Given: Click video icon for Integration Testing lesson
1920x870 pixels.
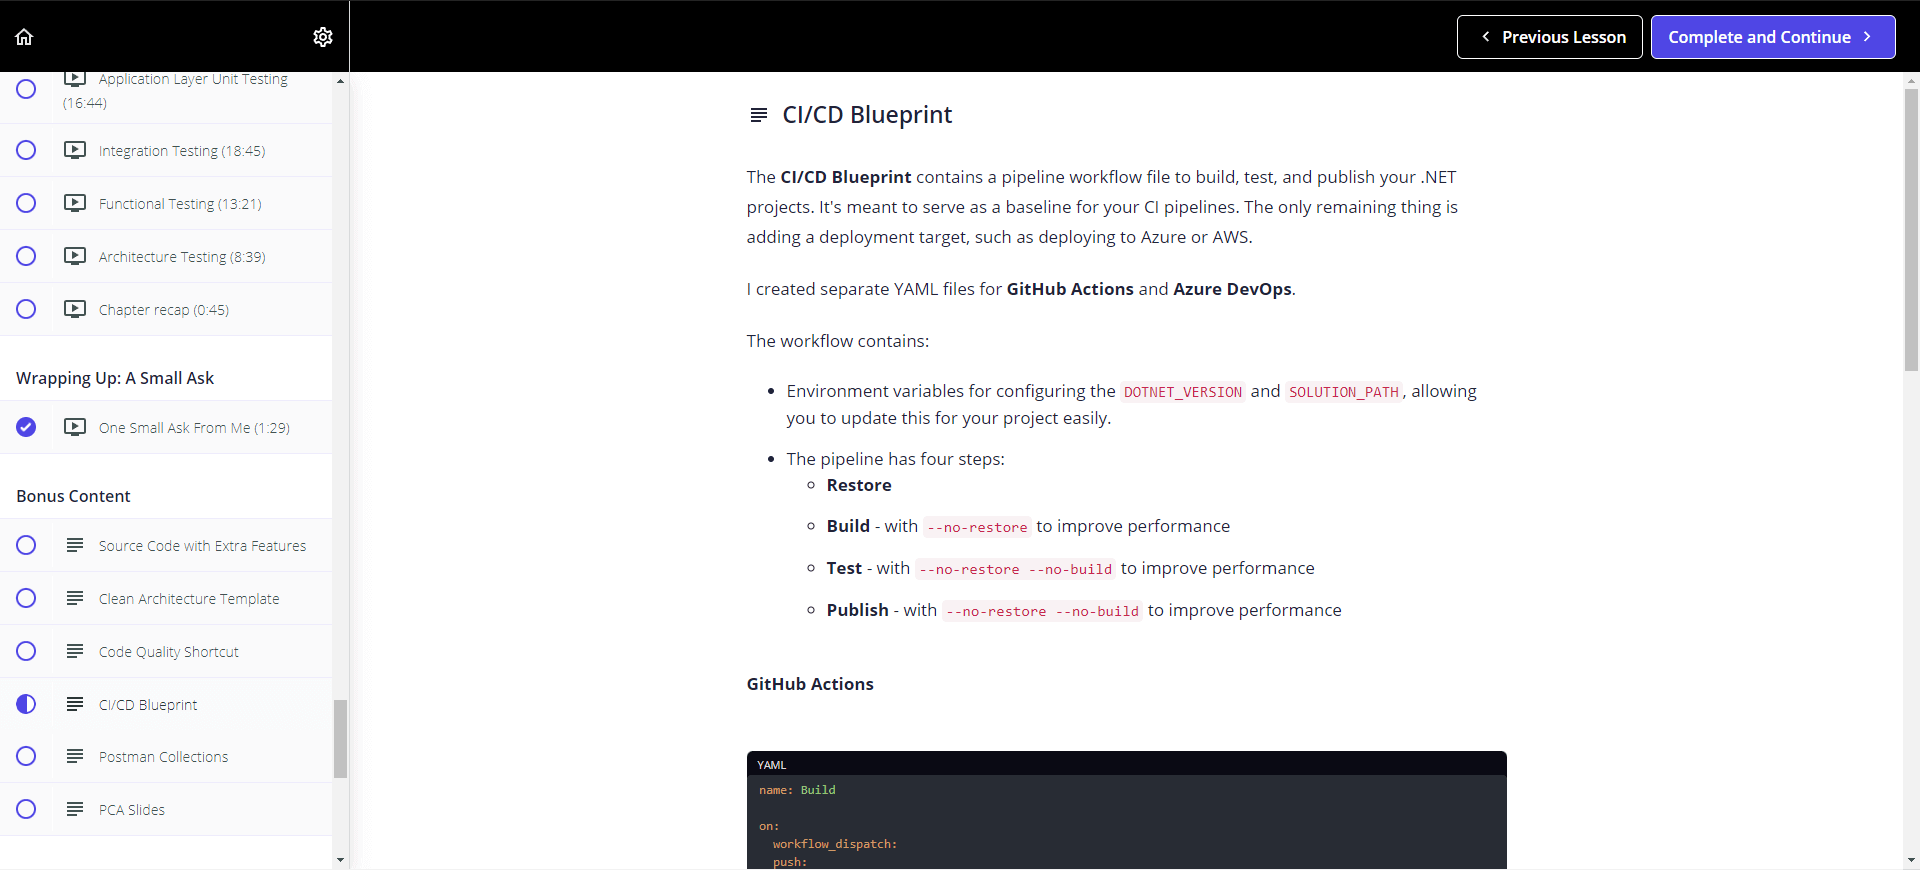Looking at the screenshot, I should [x=75, y=150].
